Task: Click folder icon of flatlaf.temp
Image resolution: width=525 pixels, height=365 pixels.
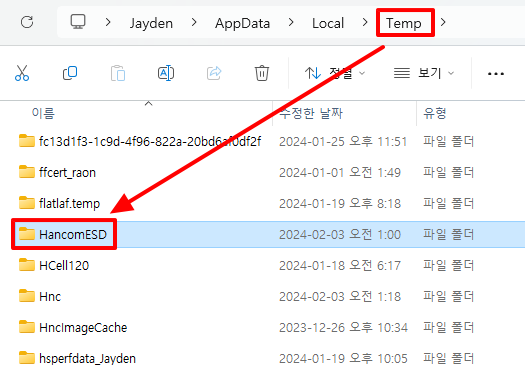Action: point(27,203)
